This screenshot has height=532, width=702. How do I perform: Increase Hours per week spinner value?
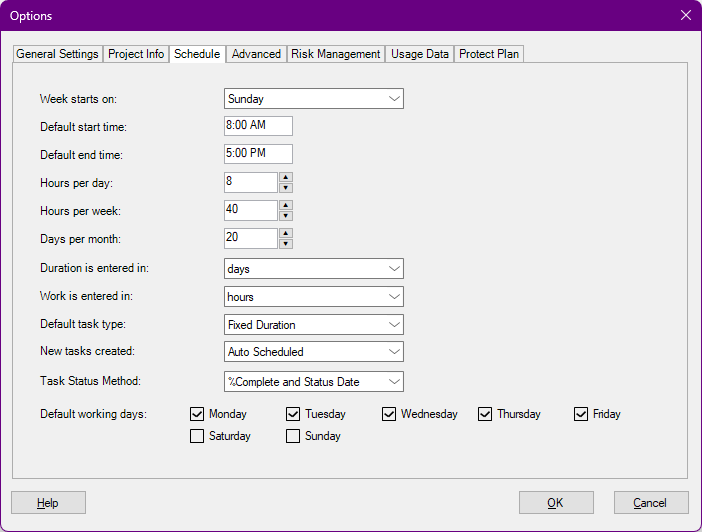tap(286, 205)
